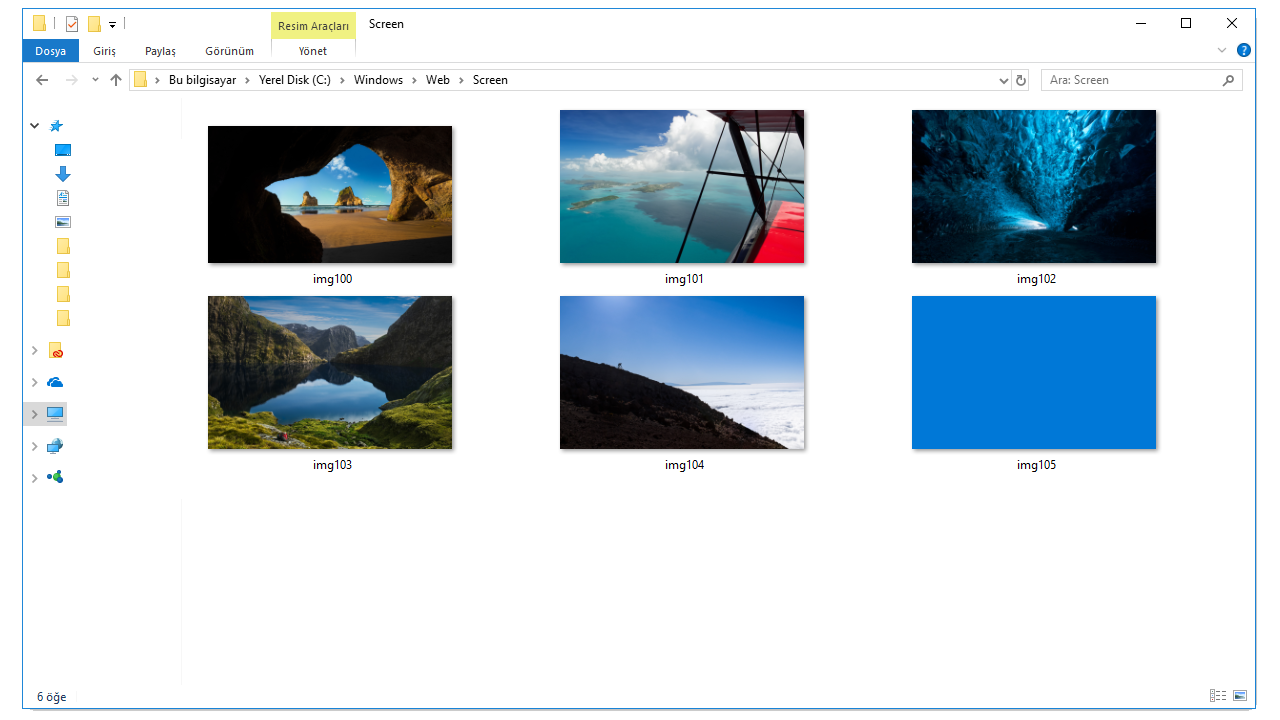This screenshot has height=720, width=1280.
Task: Switch to the Görünüm ribbon tab
Action: tap(230, 51)
